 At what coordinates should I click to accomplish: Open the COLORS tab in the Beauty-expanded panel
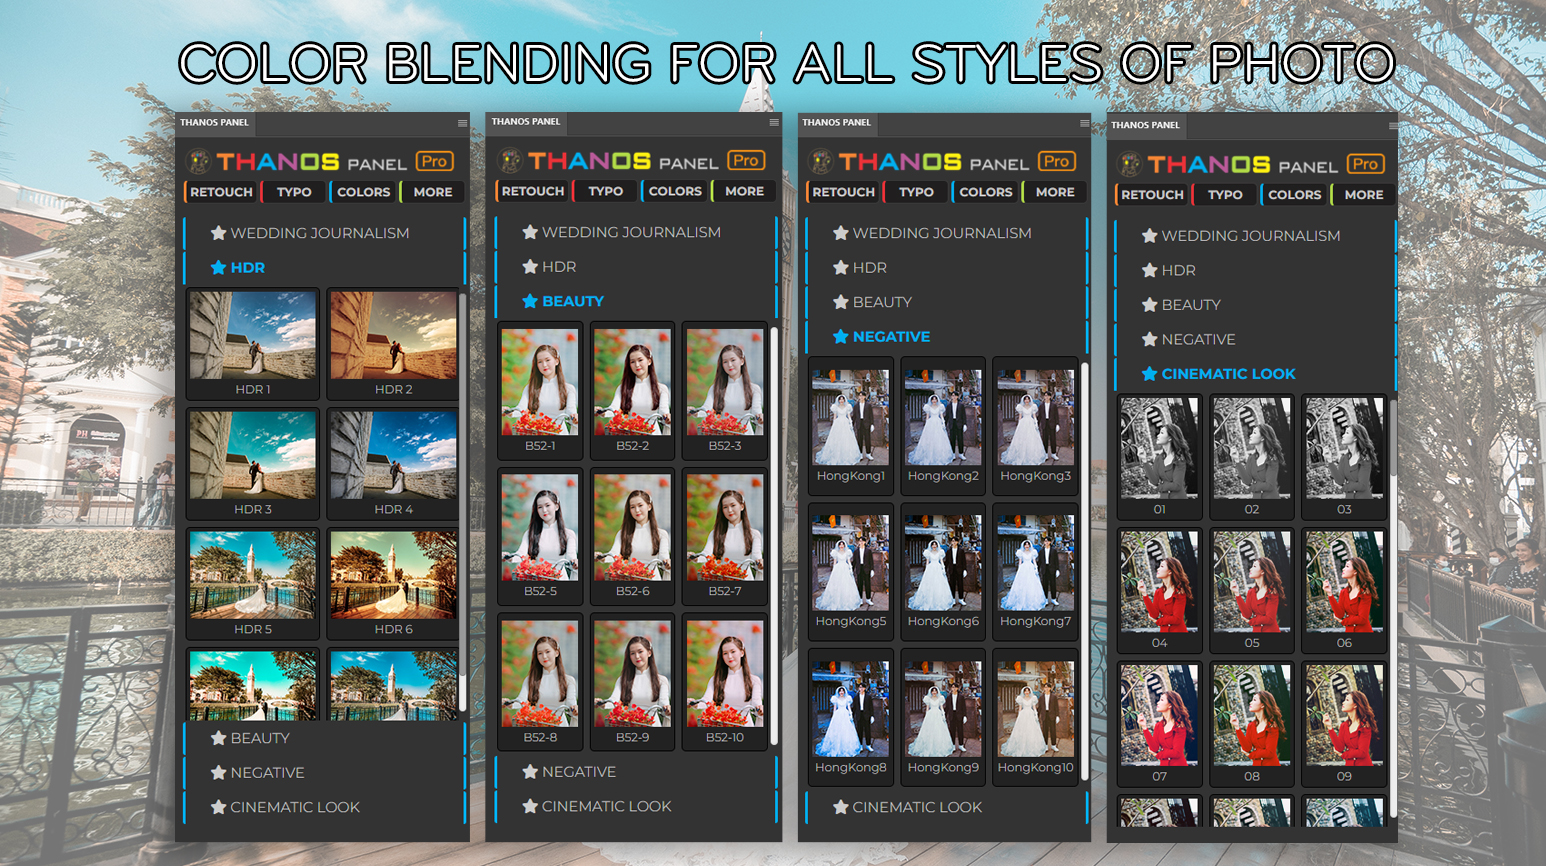[675, 191]
